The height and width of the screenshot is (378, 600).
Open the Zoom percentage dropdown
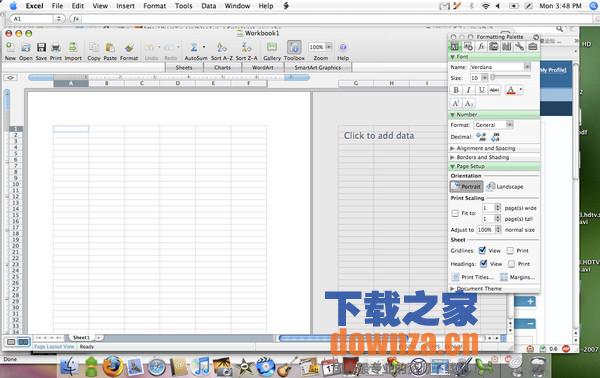pyautogui.click(x=329, y=47)
